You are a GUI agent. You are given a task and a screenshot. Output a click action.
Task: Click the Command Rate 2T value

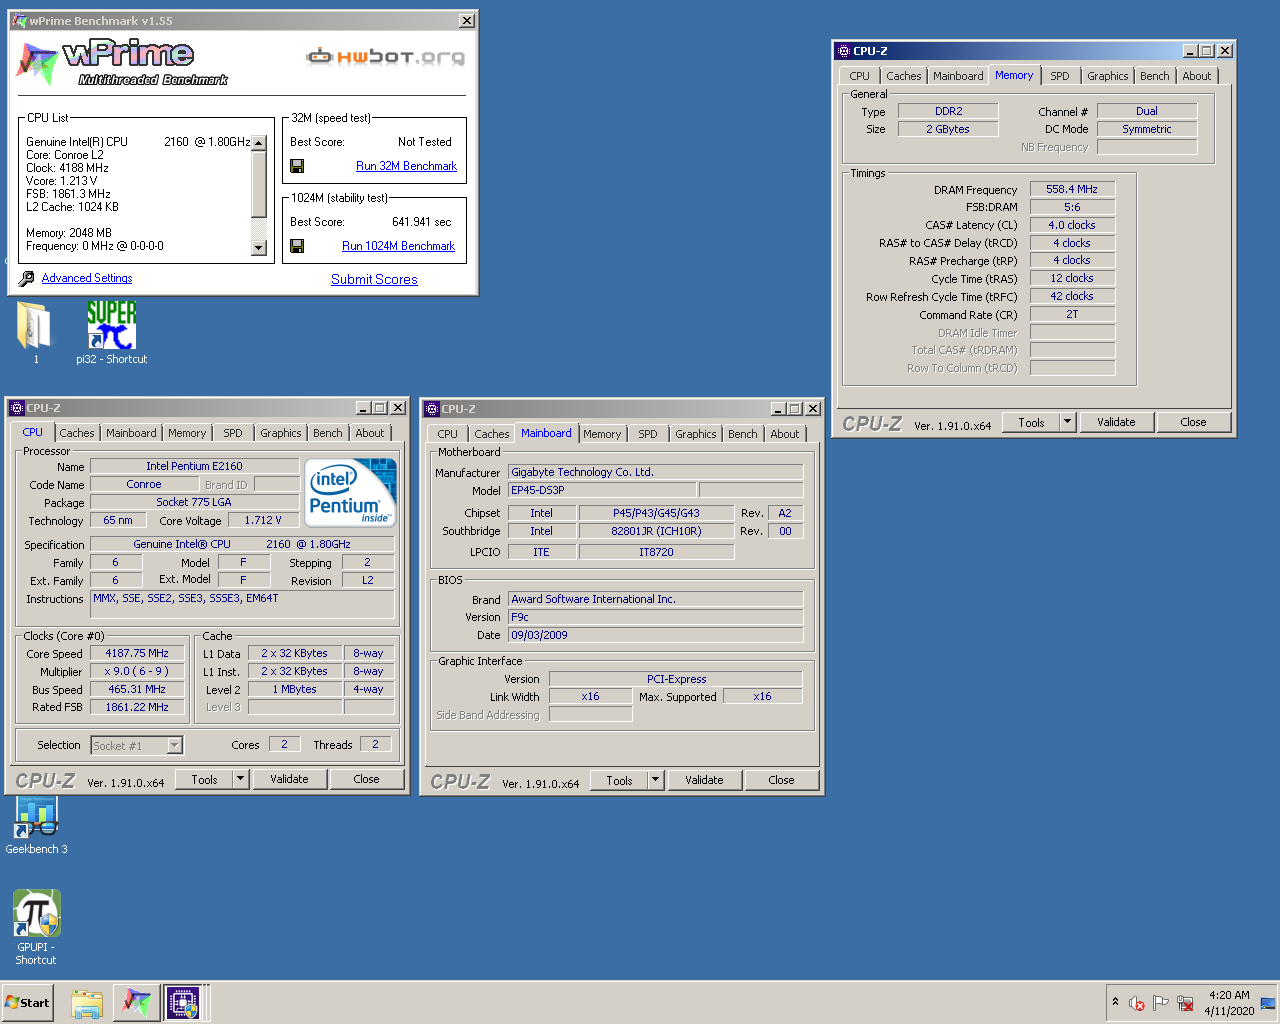1072,314
